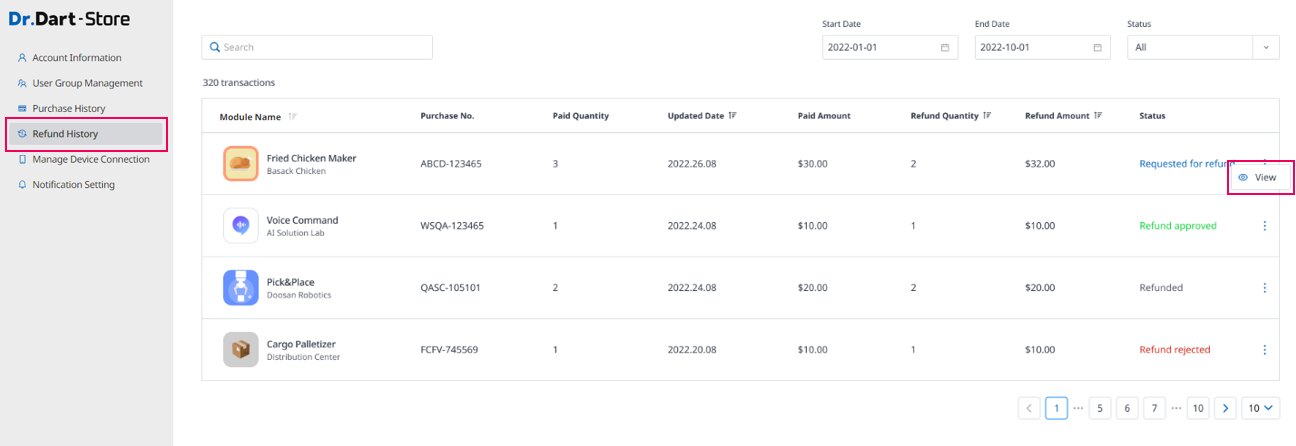Select View from the row context menu
The width and height of the screenshot is (1296, 446).
coord(1261,177)
